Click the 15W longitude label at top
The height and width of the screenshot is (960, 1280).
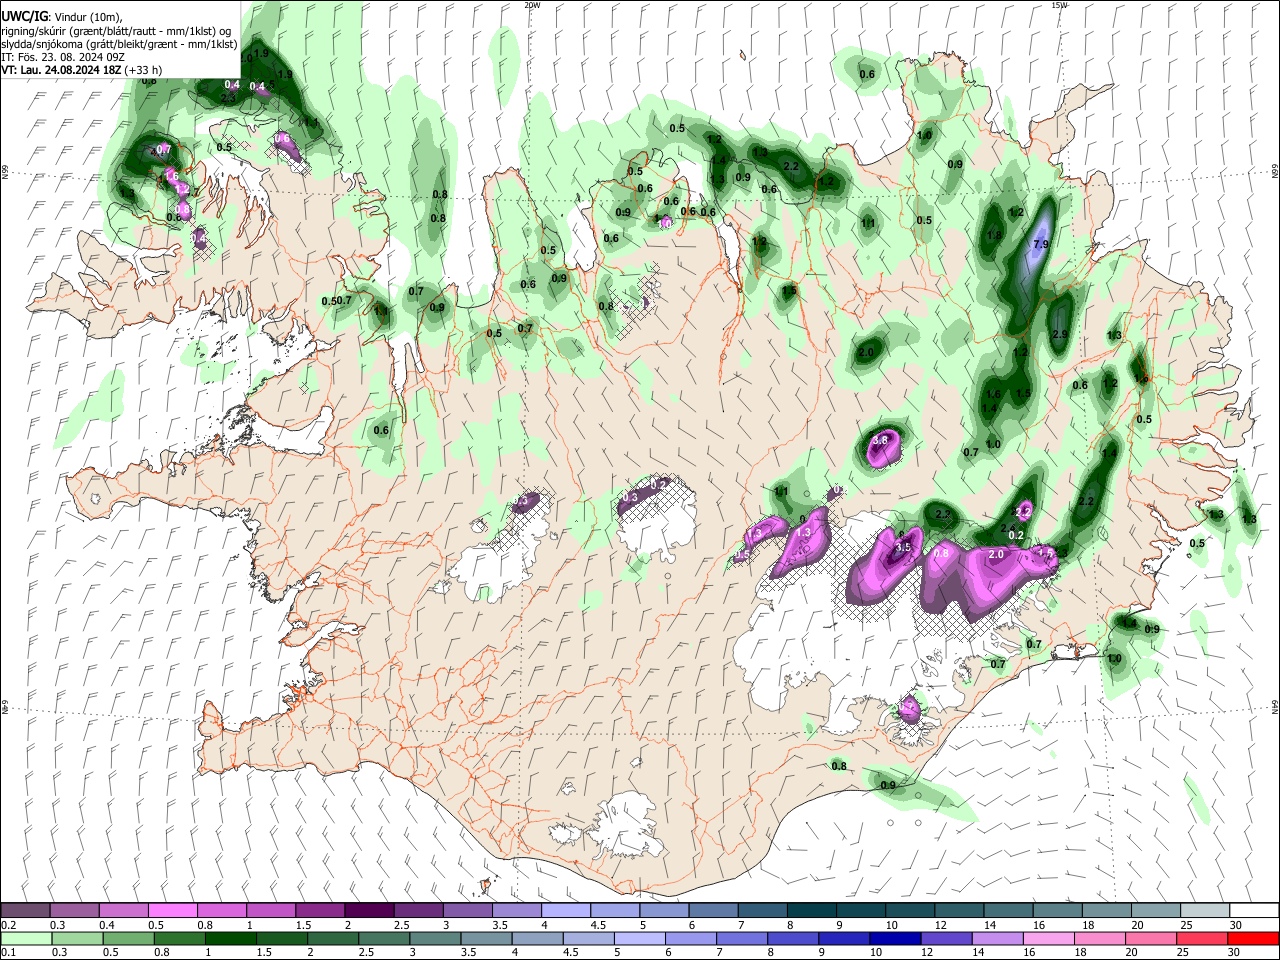(x=1059, y=5)
